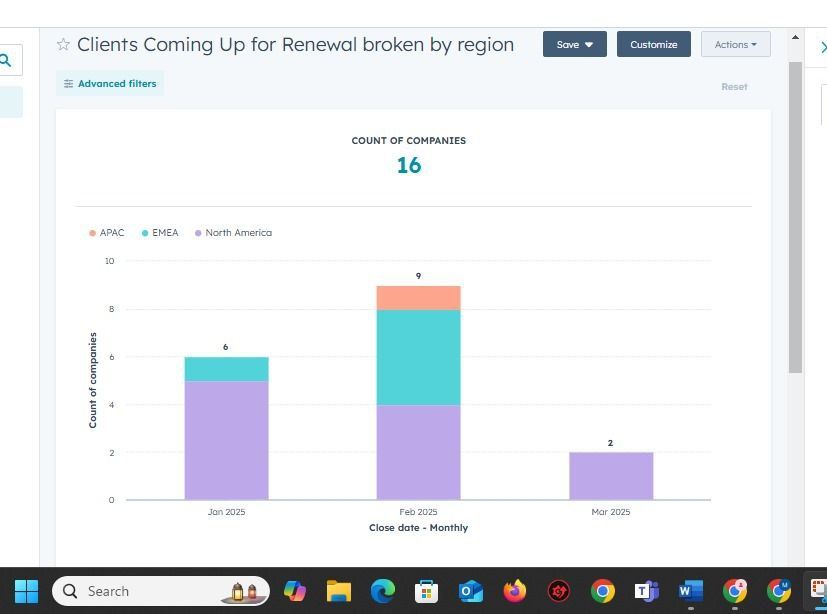This screenshot has width=827, height=614.
Task: Expand the Actions dropdown
Action: 735,44
